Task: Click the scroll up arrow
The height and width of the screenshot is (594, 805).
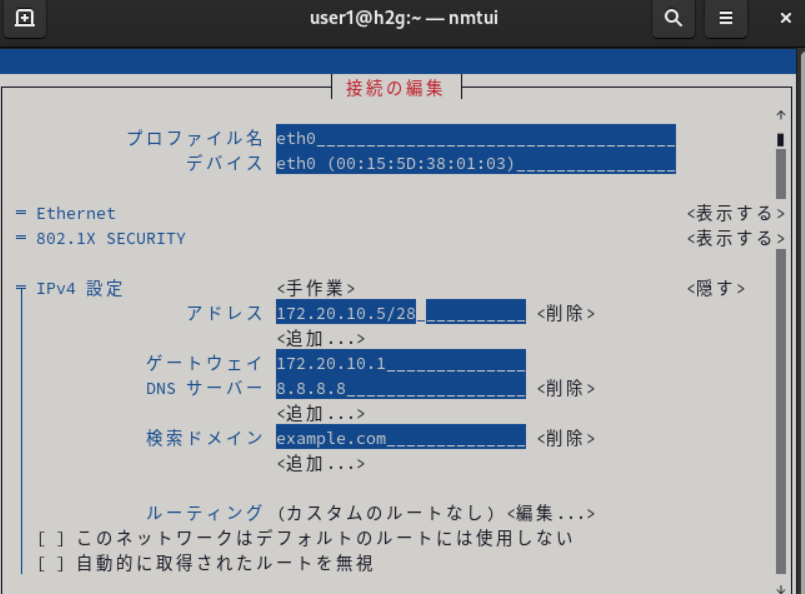Action: point(781,115)
